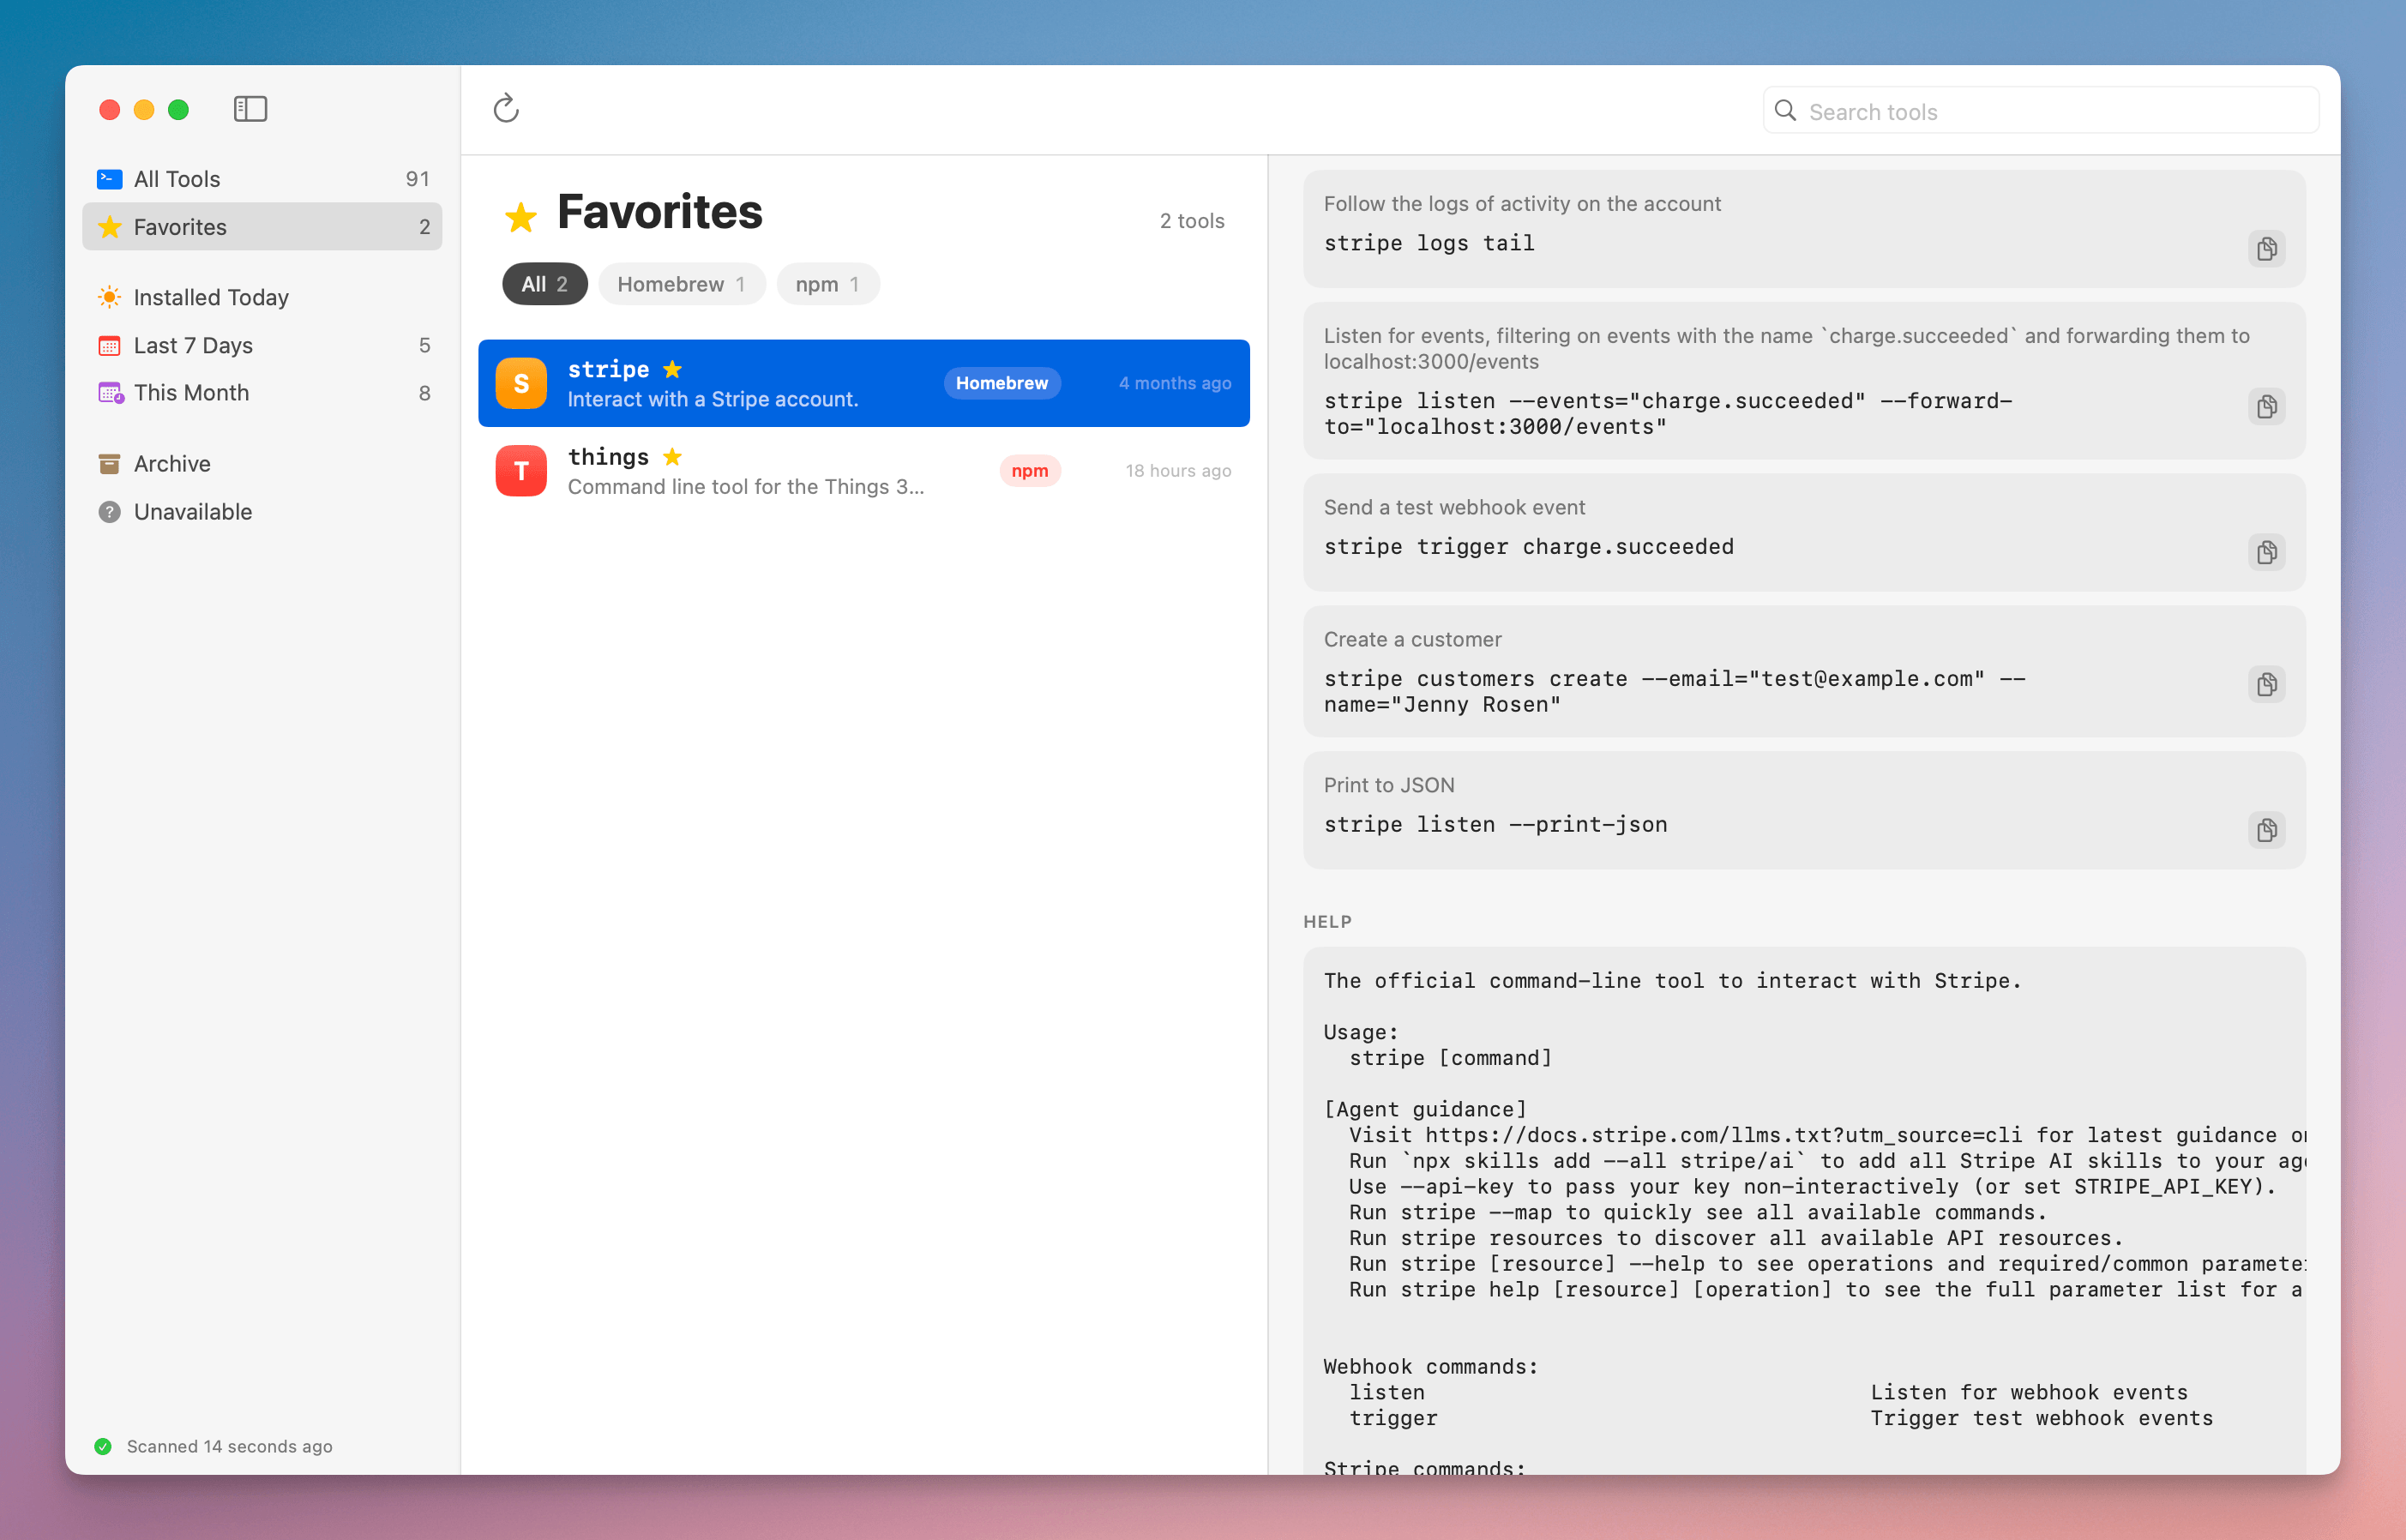Image resolution: width=2406 pixels, height=1540 pixels.
Task: Click the HELP section header
Action: [1327, 921]
